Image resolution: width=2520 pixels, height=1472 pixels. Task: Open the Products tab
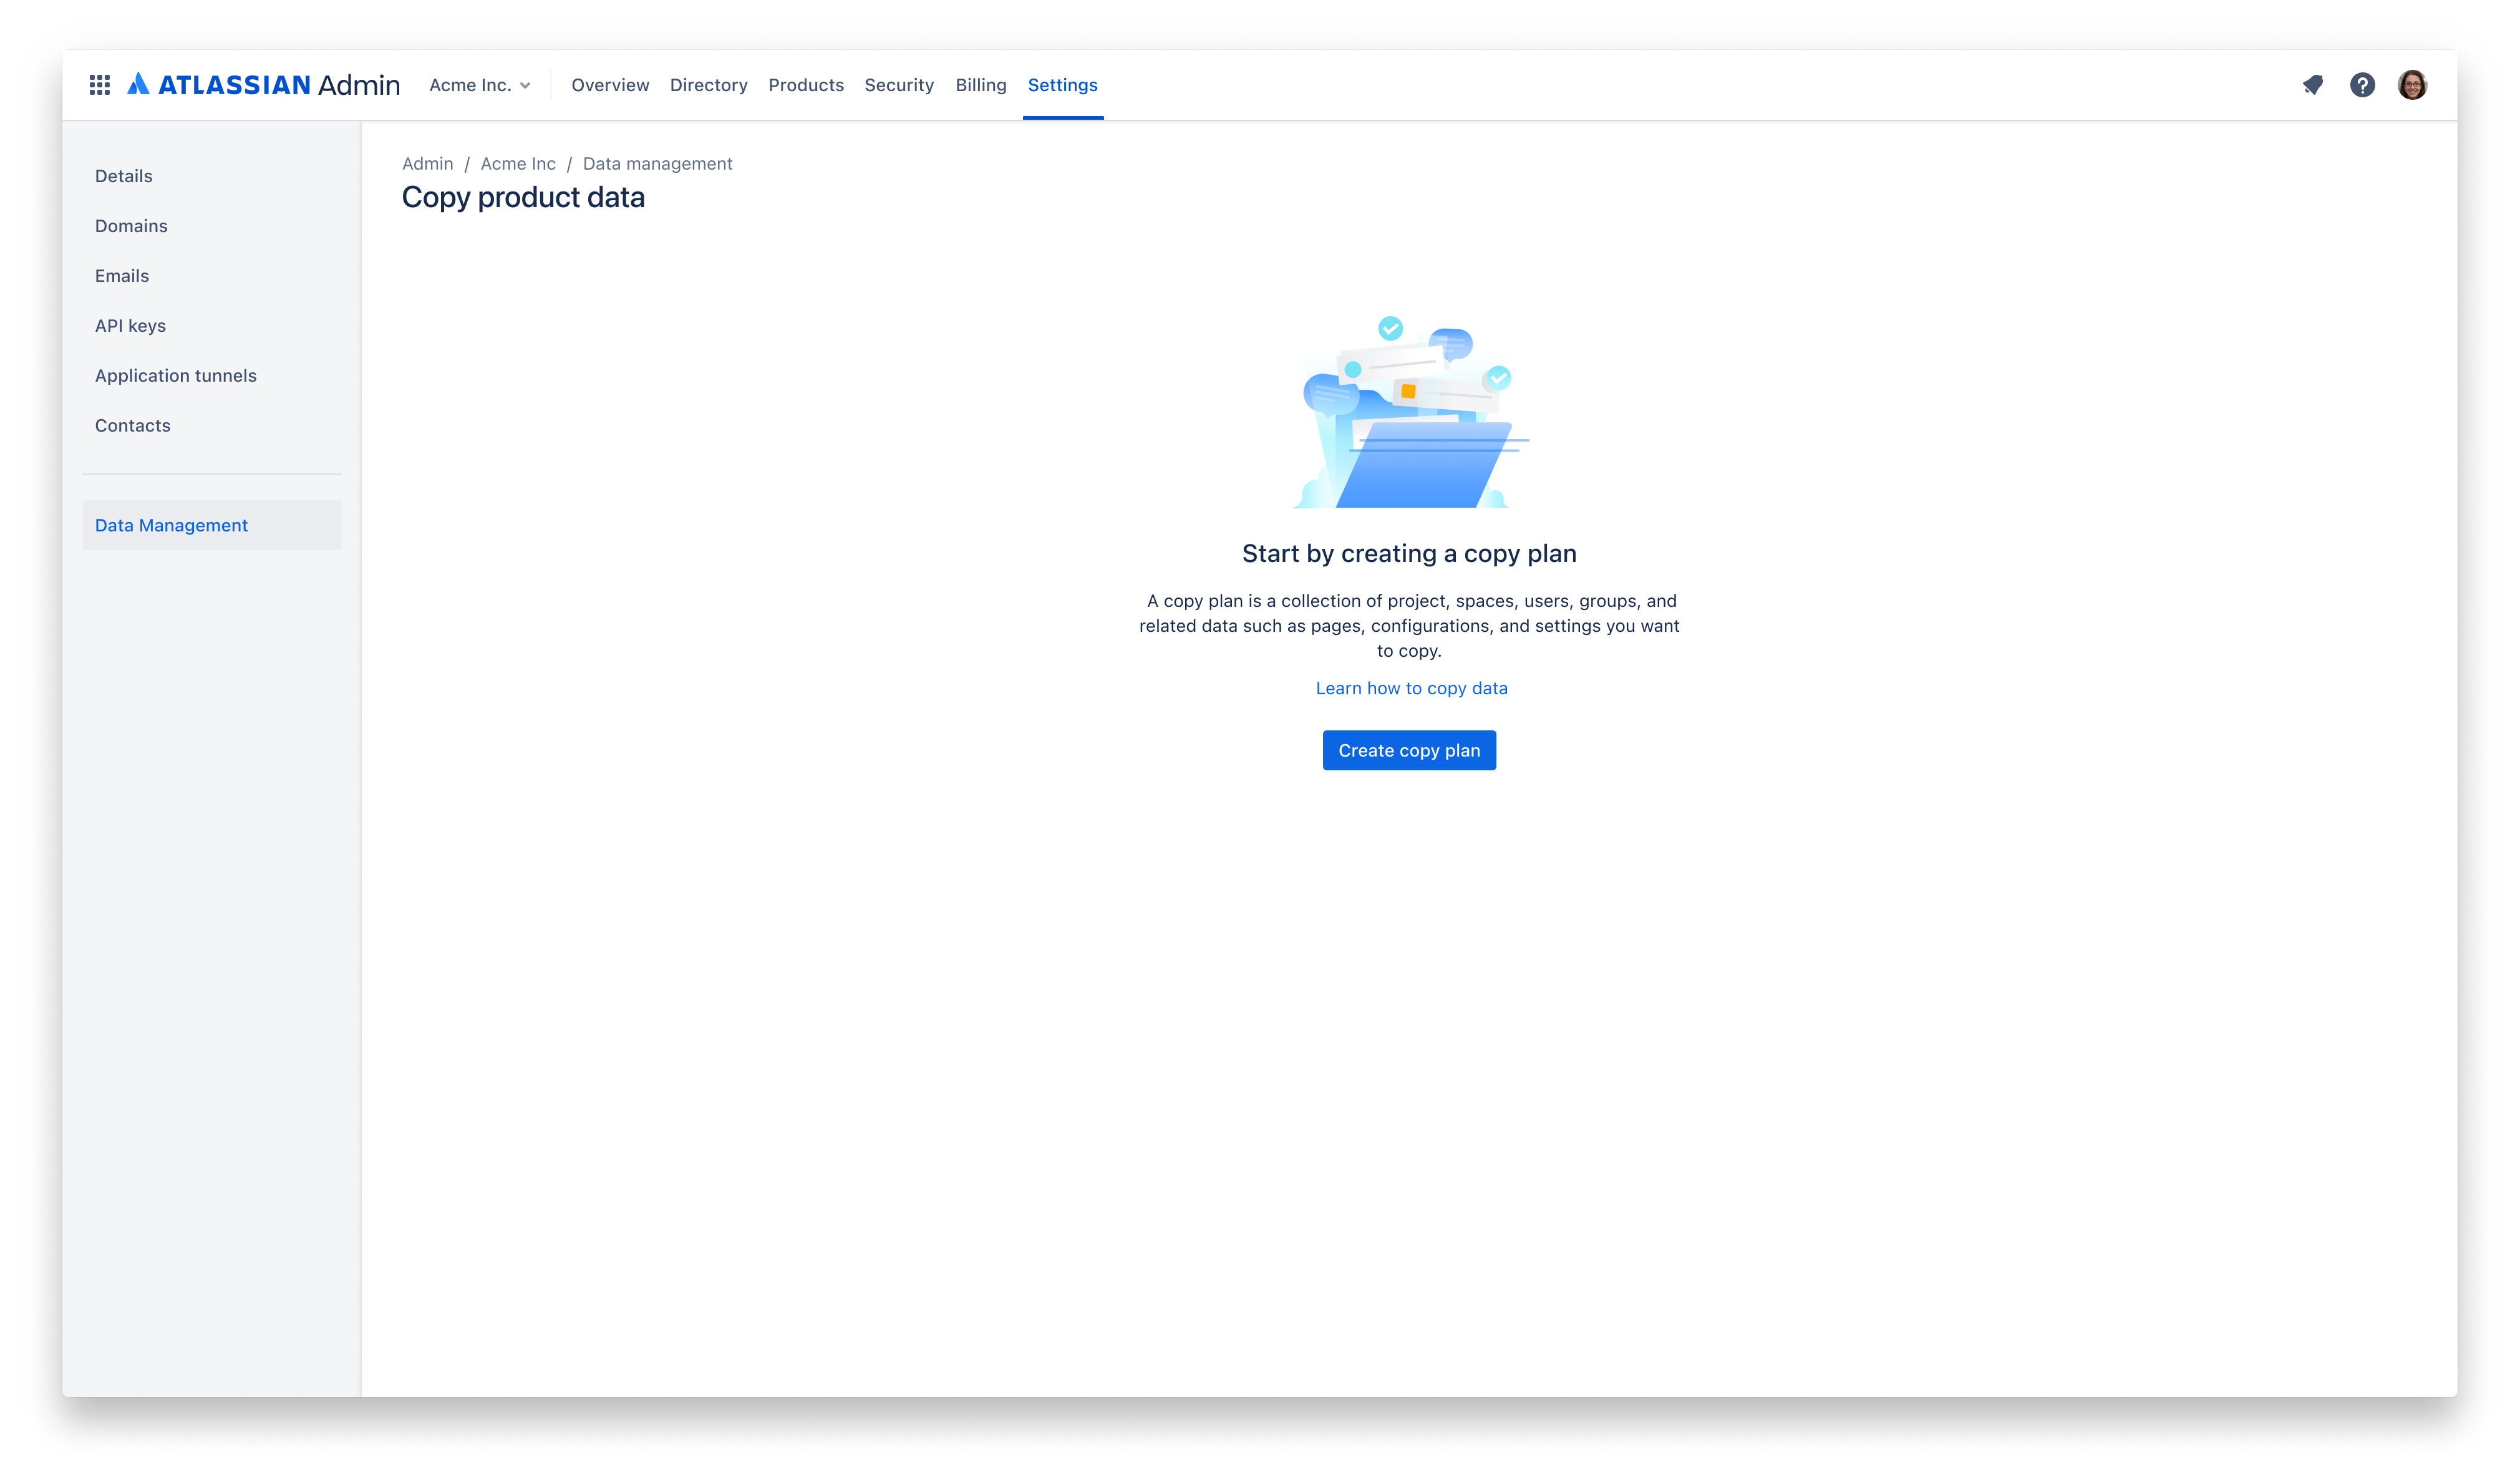tap(806, 85)
